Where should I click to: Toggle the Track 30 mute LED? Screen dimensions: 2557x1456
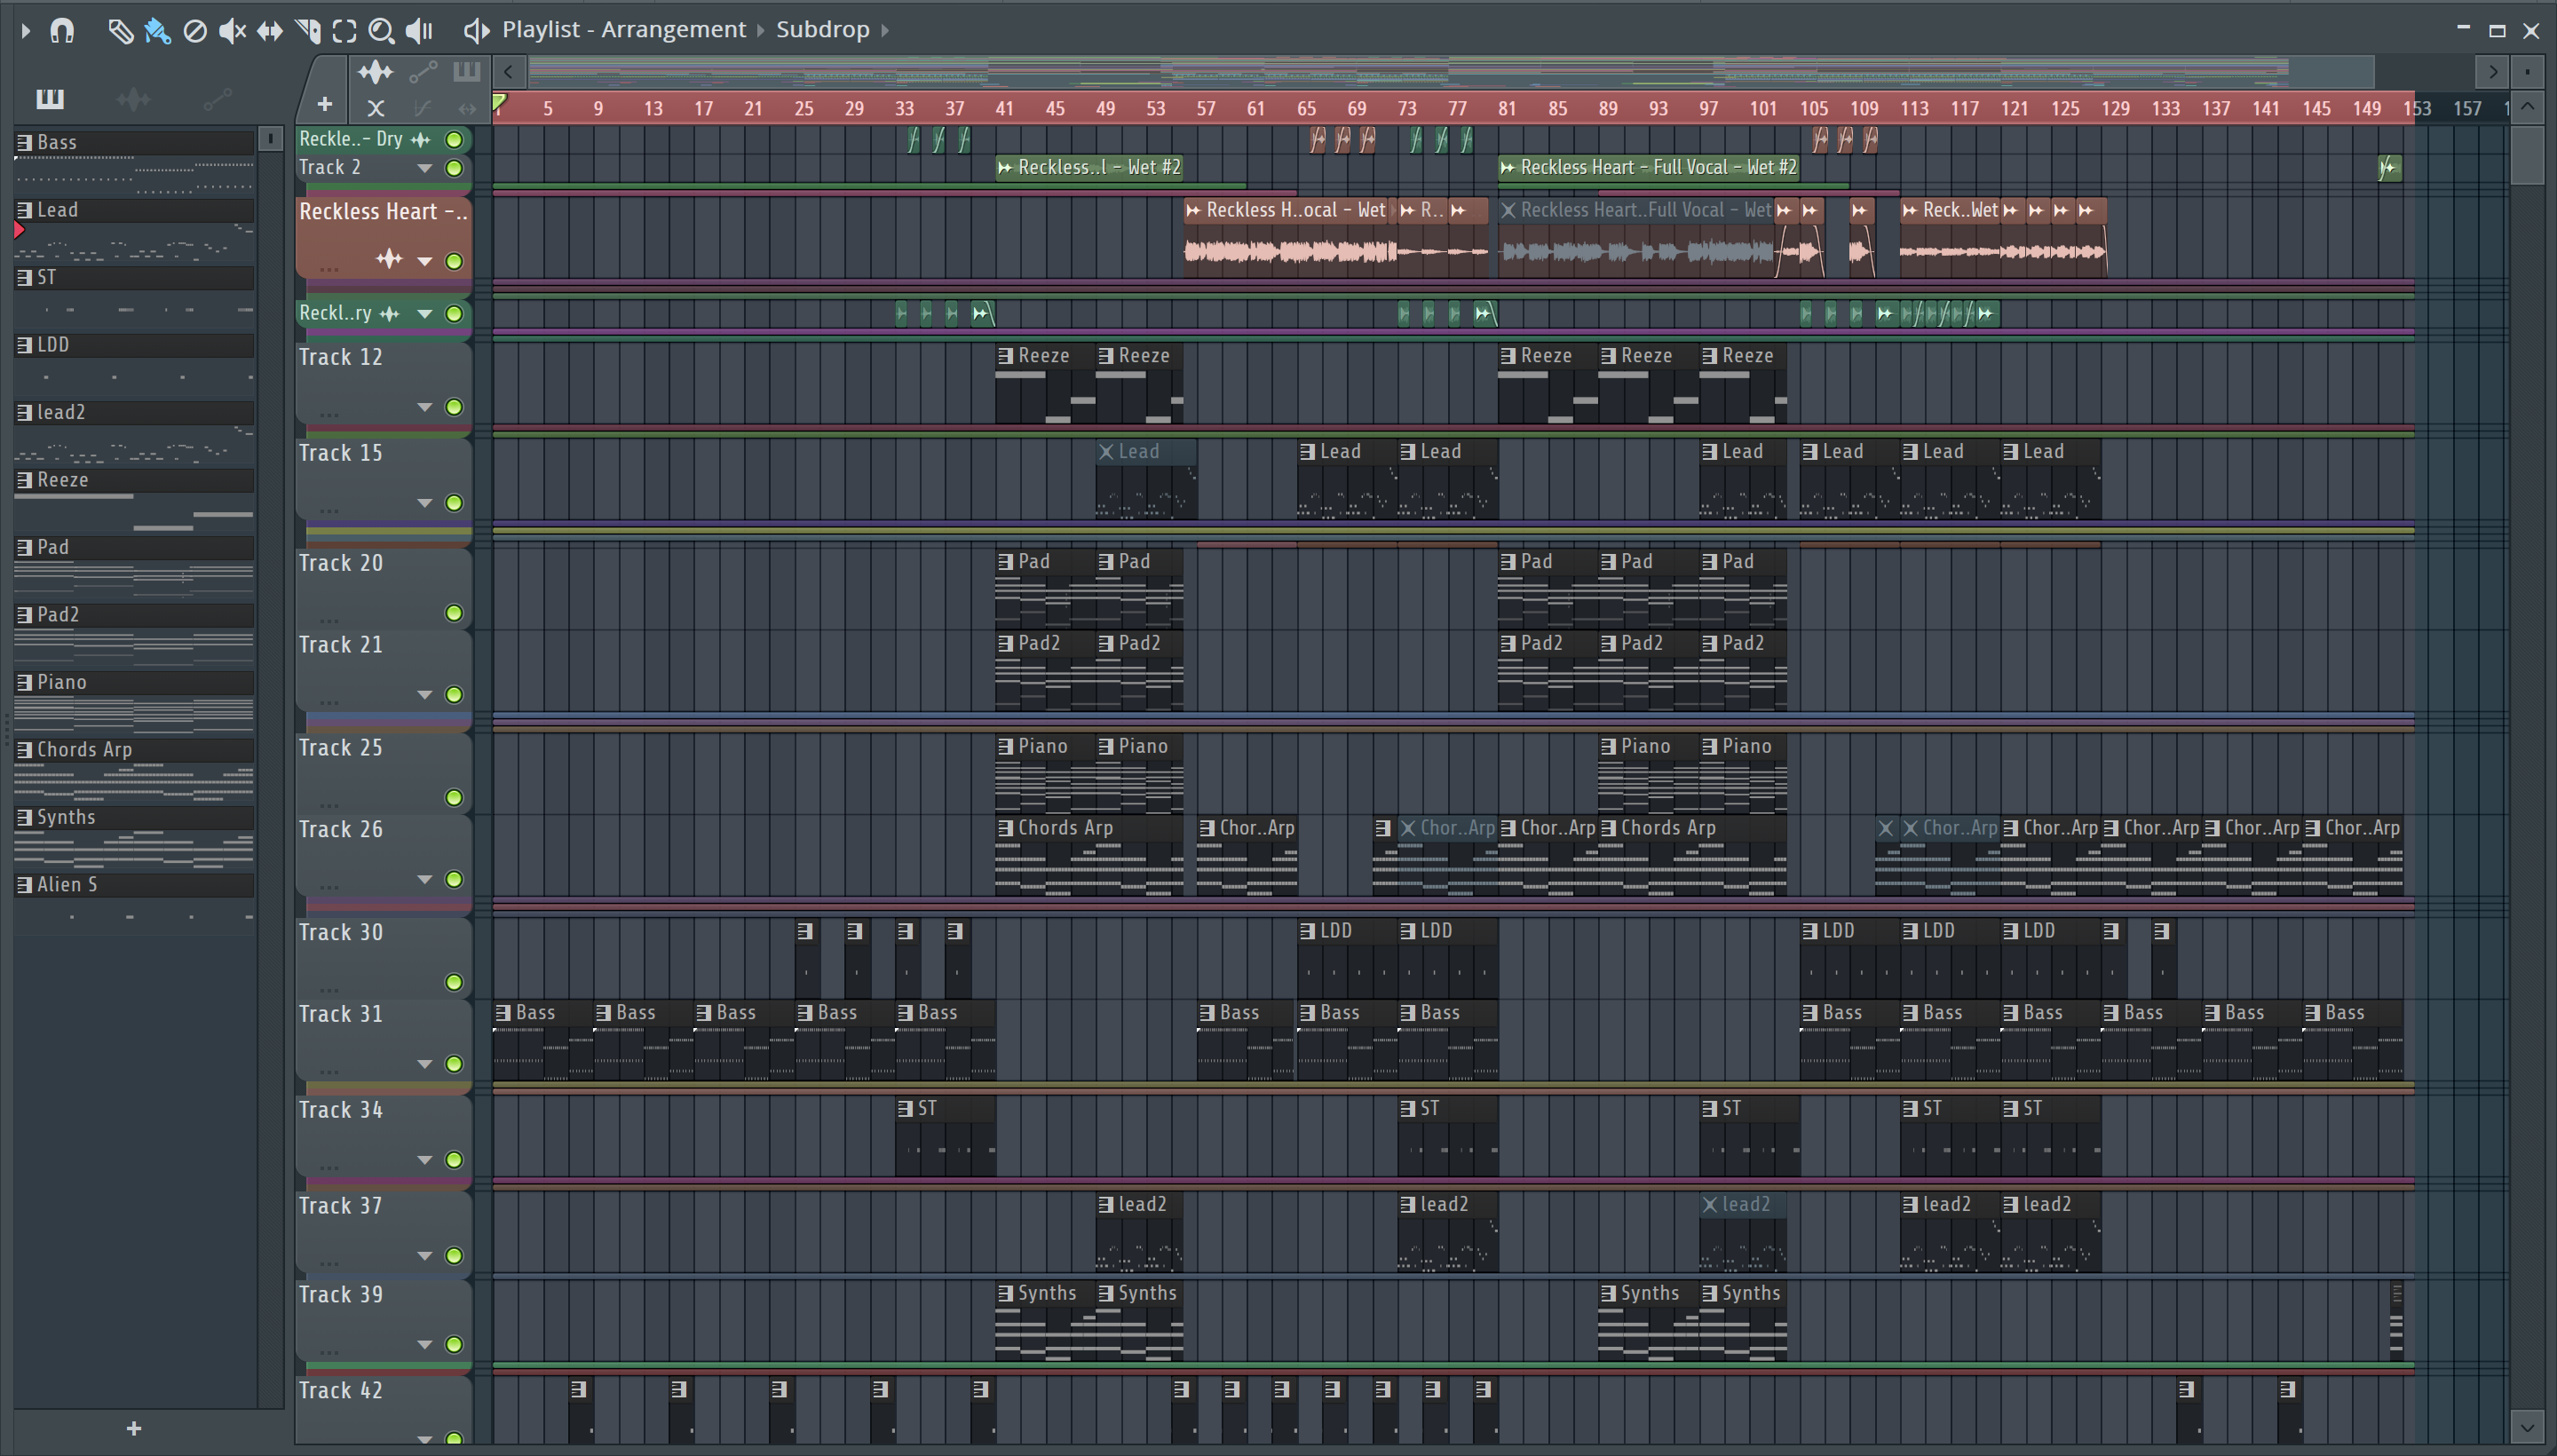click(x=454, y=982)
